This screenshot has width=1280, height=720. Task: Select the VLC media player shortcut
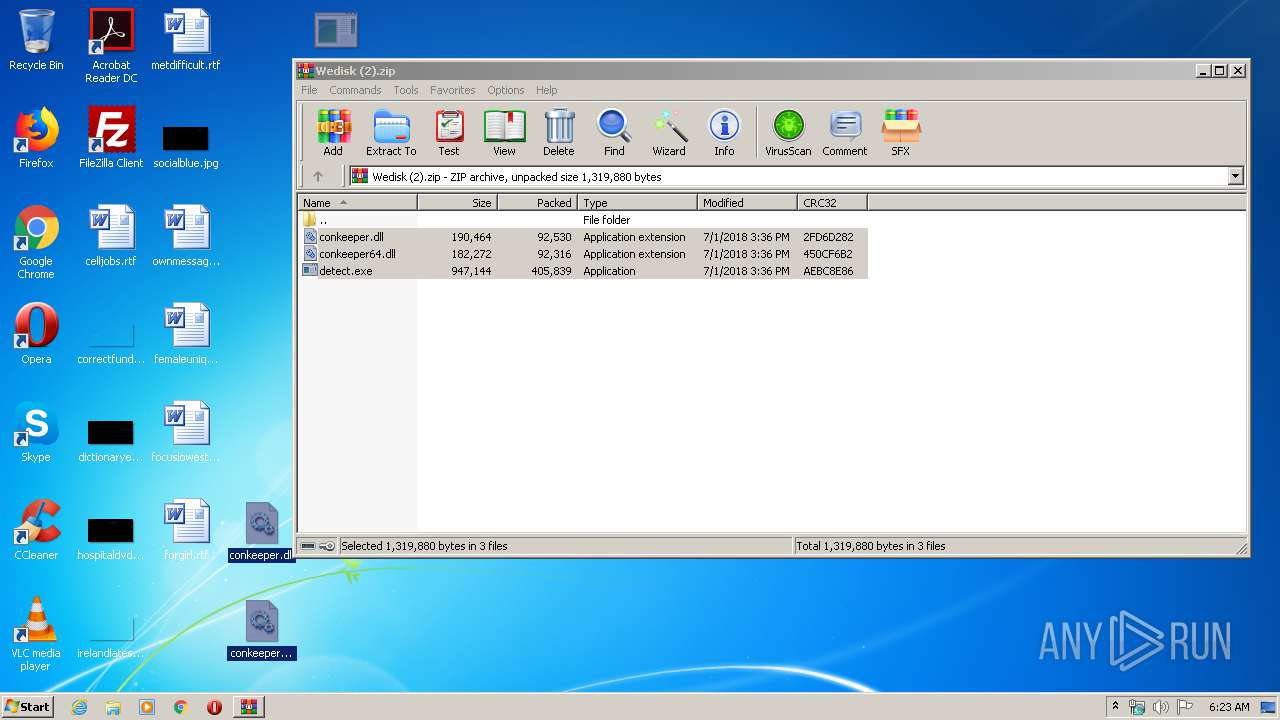pos(36,634)
